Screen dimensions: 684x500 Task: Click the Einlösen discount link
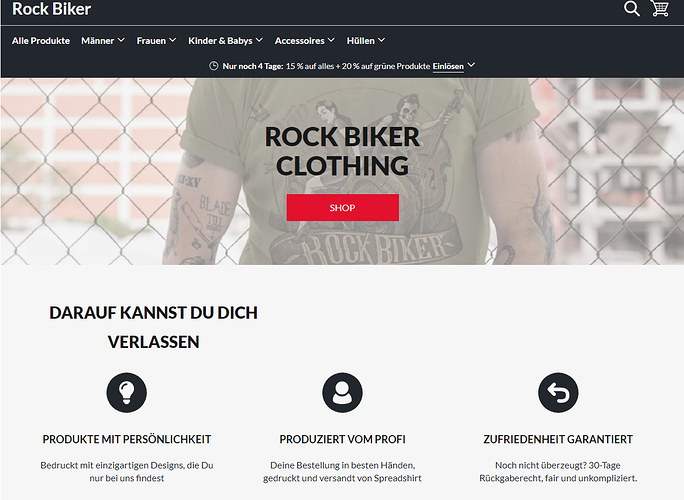(x=448, y=66)
